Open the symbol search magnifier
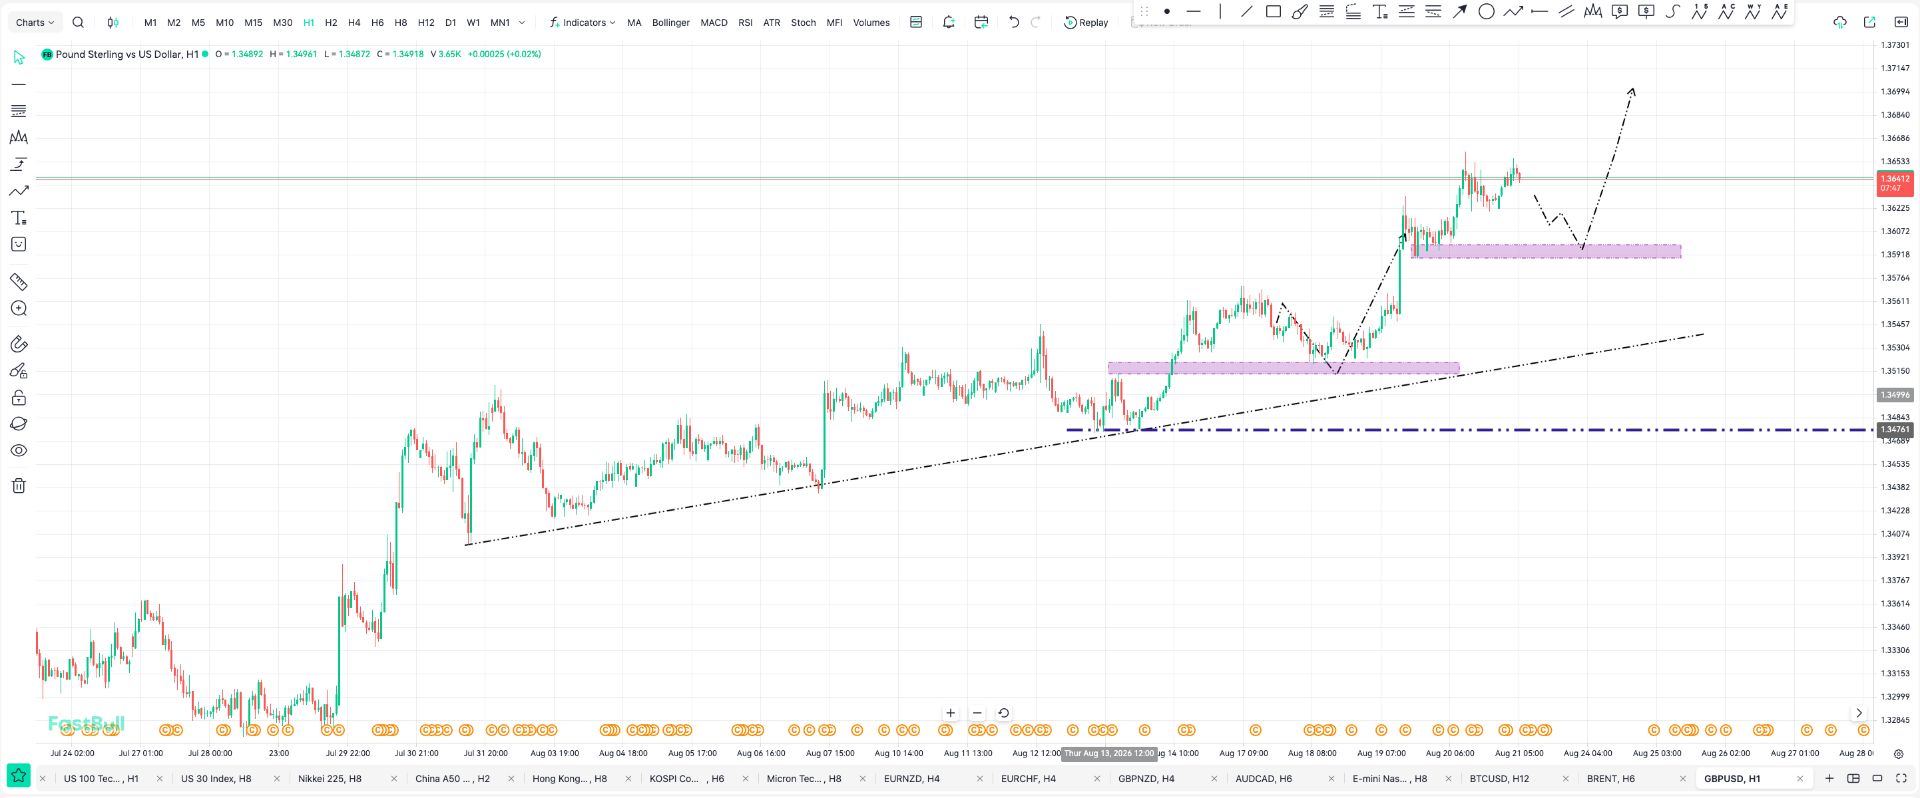The width and height of the screenshot is (1920, 798). point(78,22)
